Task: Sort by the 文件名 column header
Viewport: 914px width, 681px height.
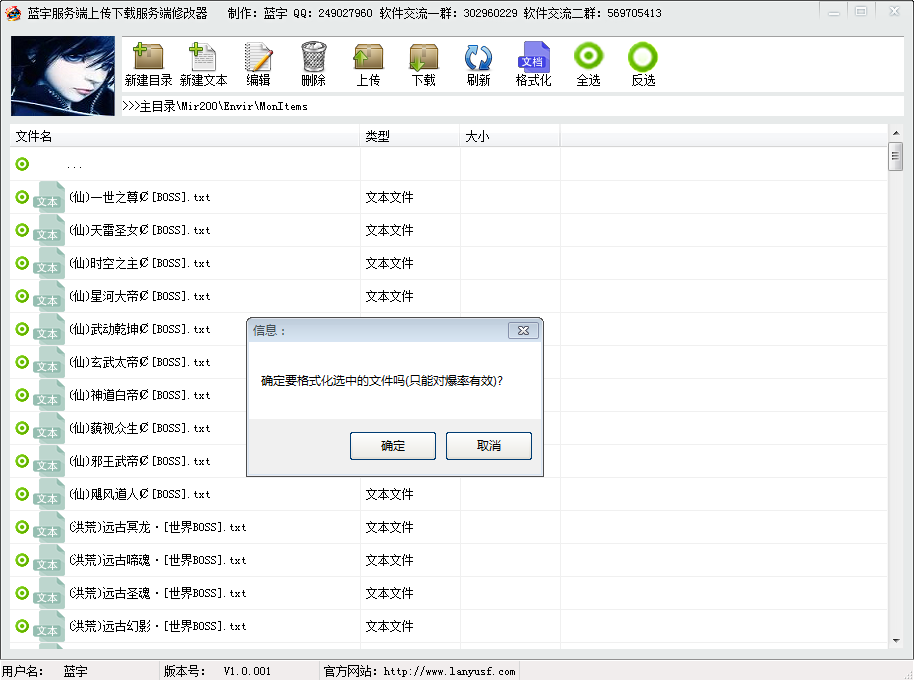Action: point(185,136)
